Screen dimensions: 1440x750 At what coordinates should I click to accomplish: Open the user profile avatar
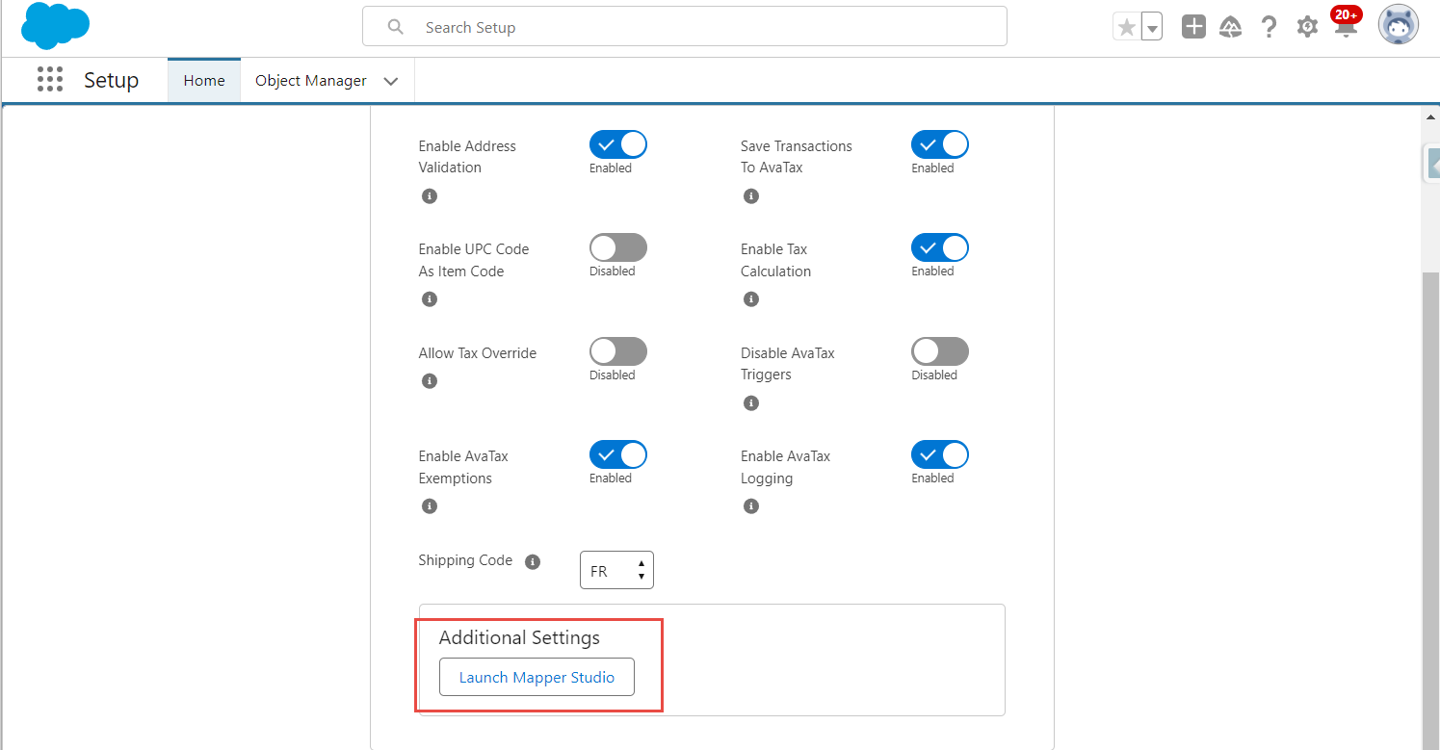pos(1398,26)
